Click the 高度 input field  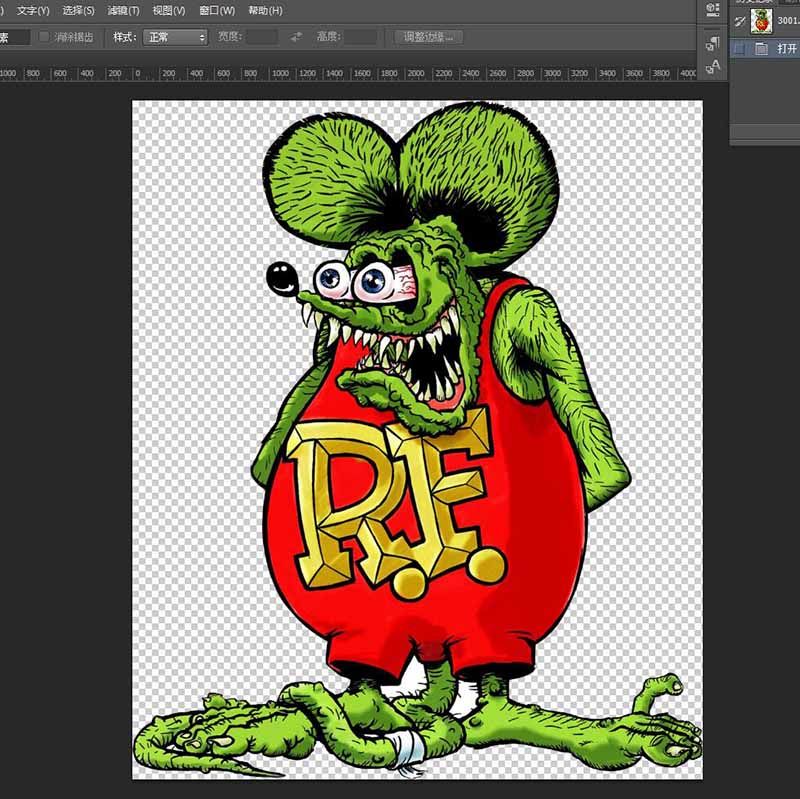pyautogui.click(x=360, y=37)
